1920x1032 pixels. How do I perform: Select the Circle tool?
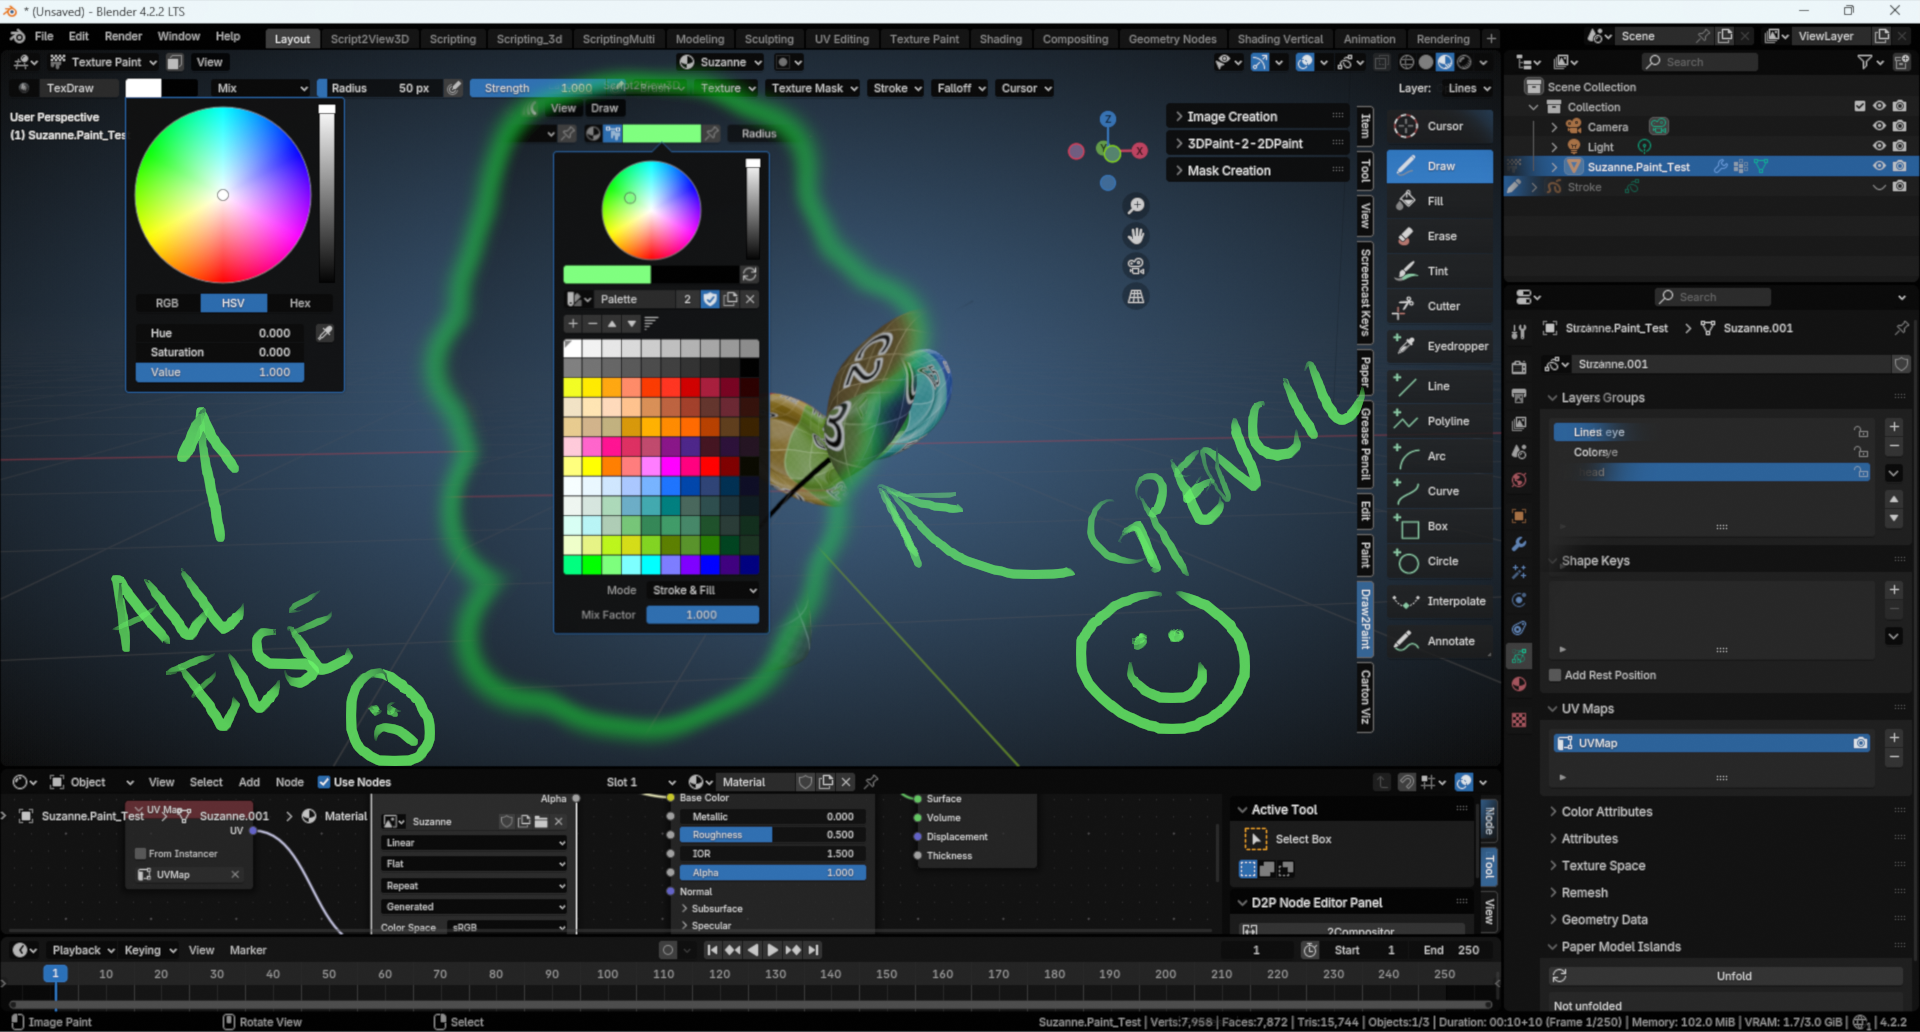(1439, 561)
